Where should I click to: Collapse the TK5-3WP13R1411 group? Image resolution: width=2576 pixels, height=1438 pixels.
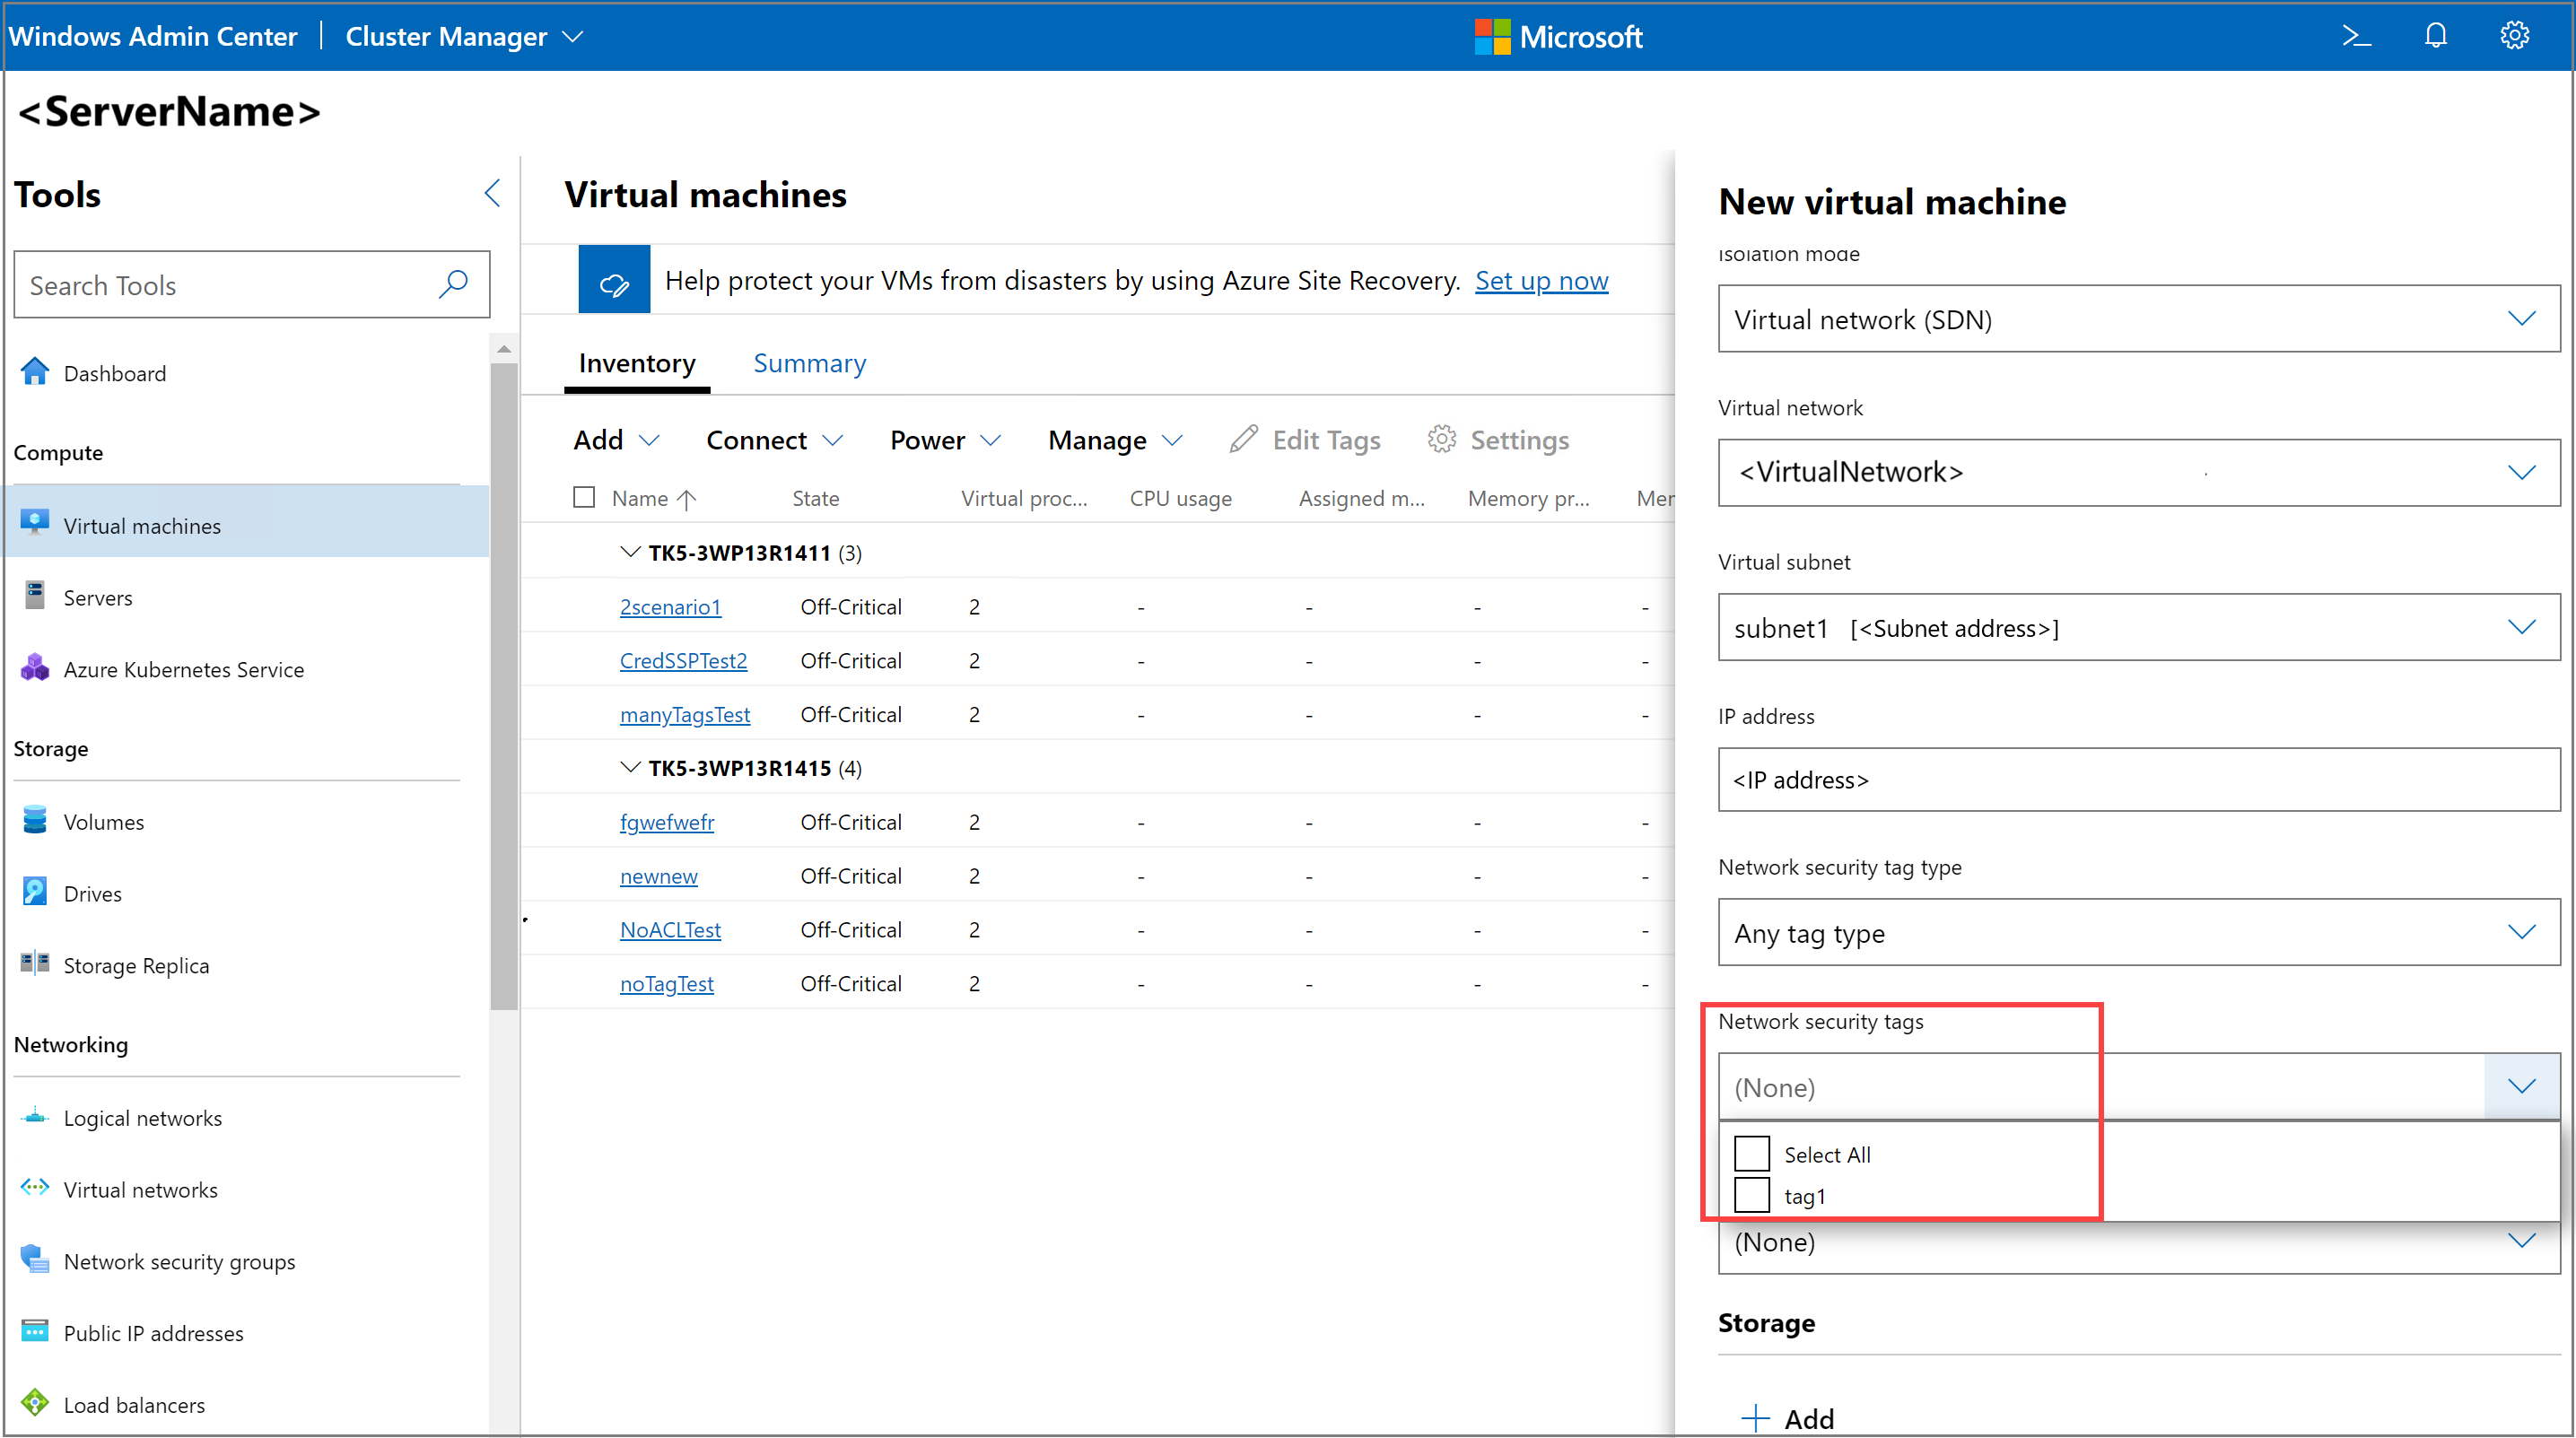coord(630,551)
